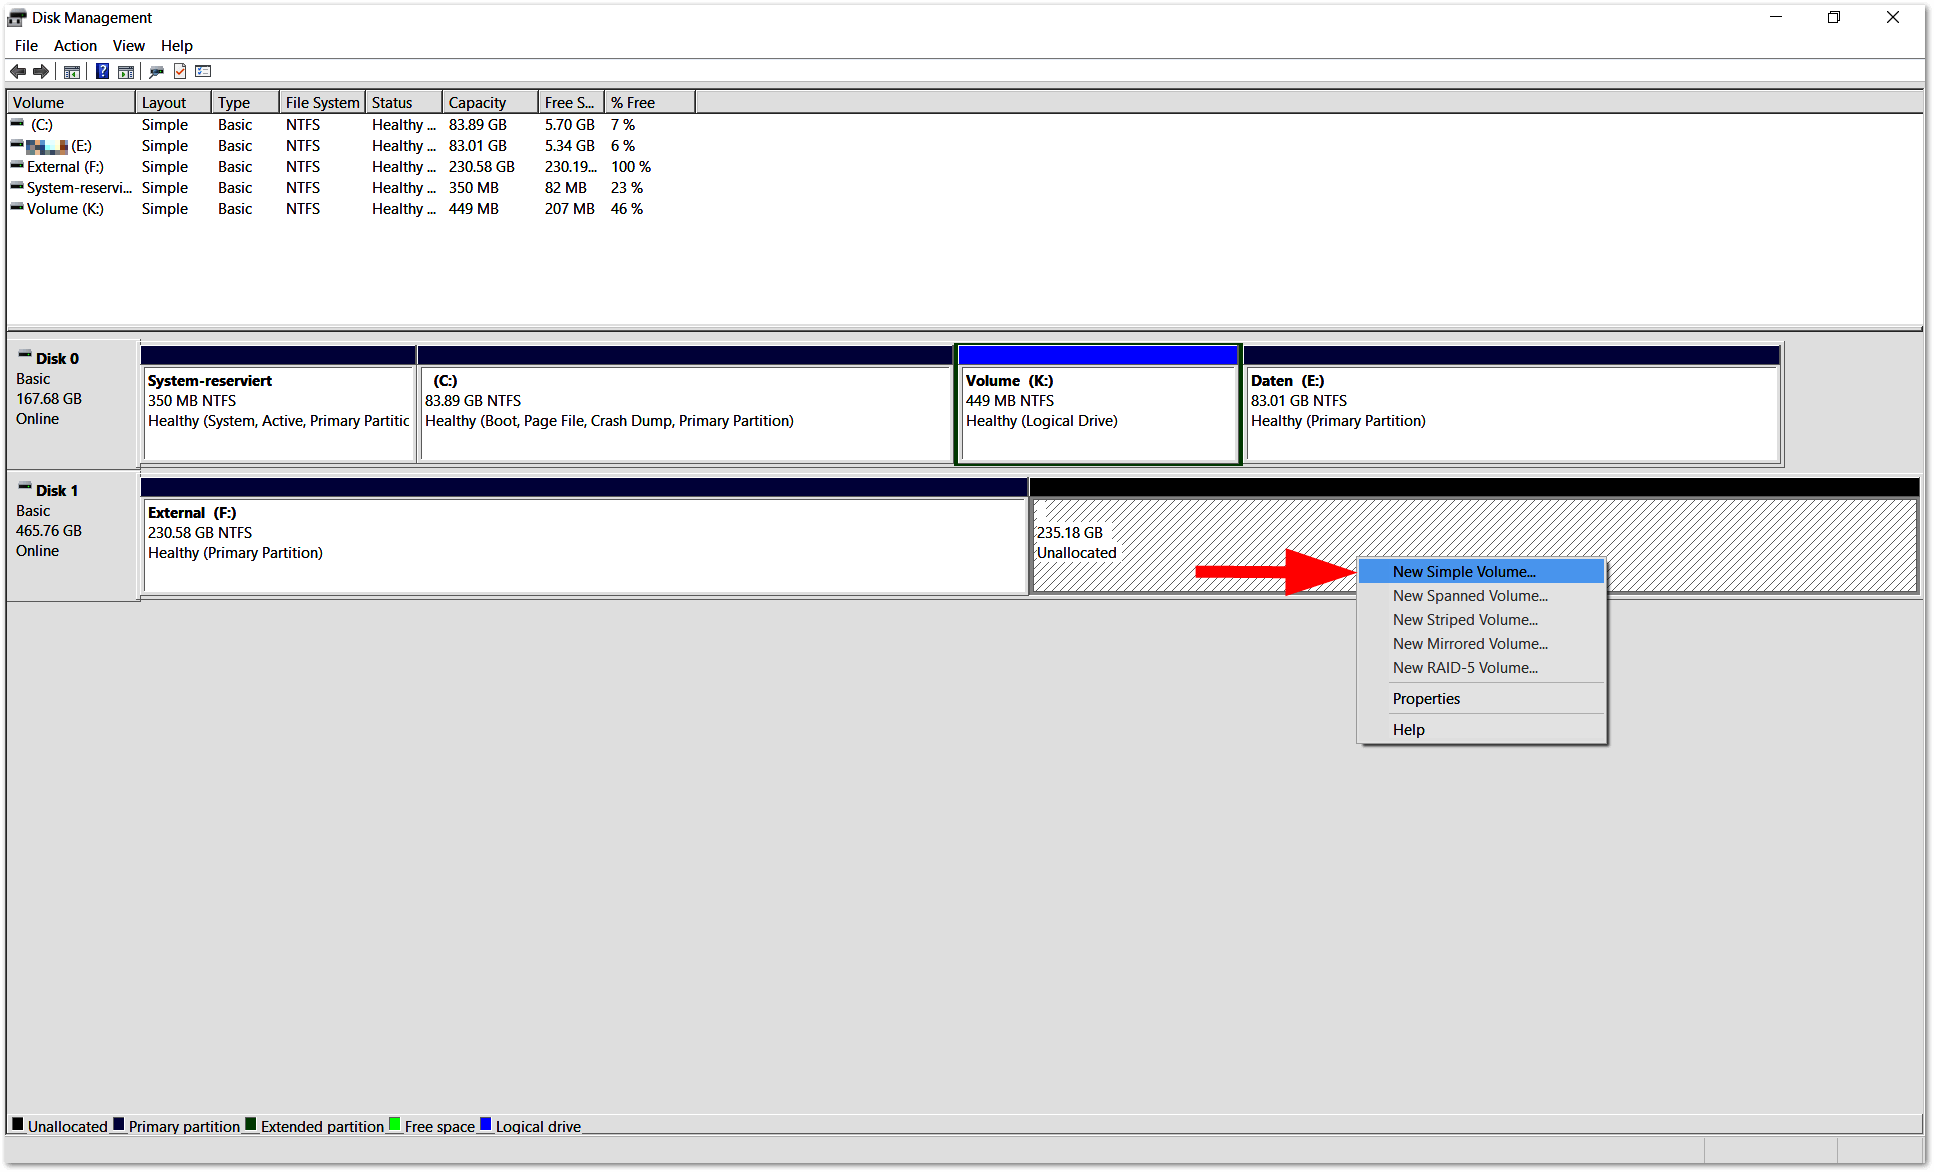1934x1172 pixels.
Task: Click the checklist toolbar icon
Action: [203, 71]
